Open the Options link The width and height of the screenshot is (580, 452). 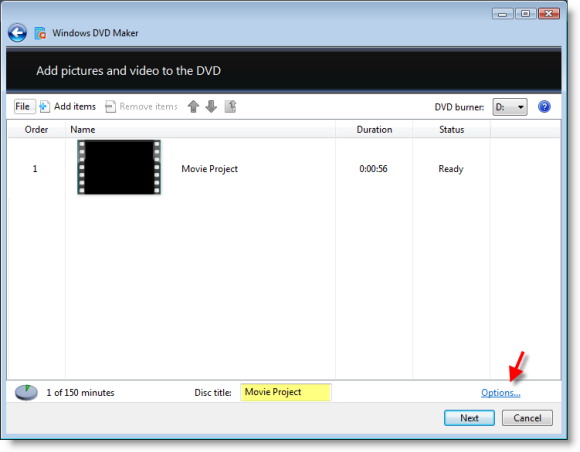pos(500,393)
